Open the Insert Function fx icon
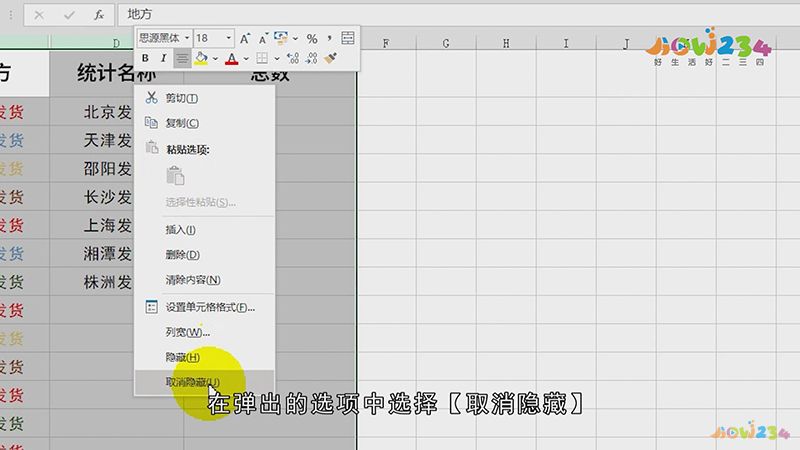Image resolution: width=800 pixels, height=450 pixels. click(x=99, y=15)
